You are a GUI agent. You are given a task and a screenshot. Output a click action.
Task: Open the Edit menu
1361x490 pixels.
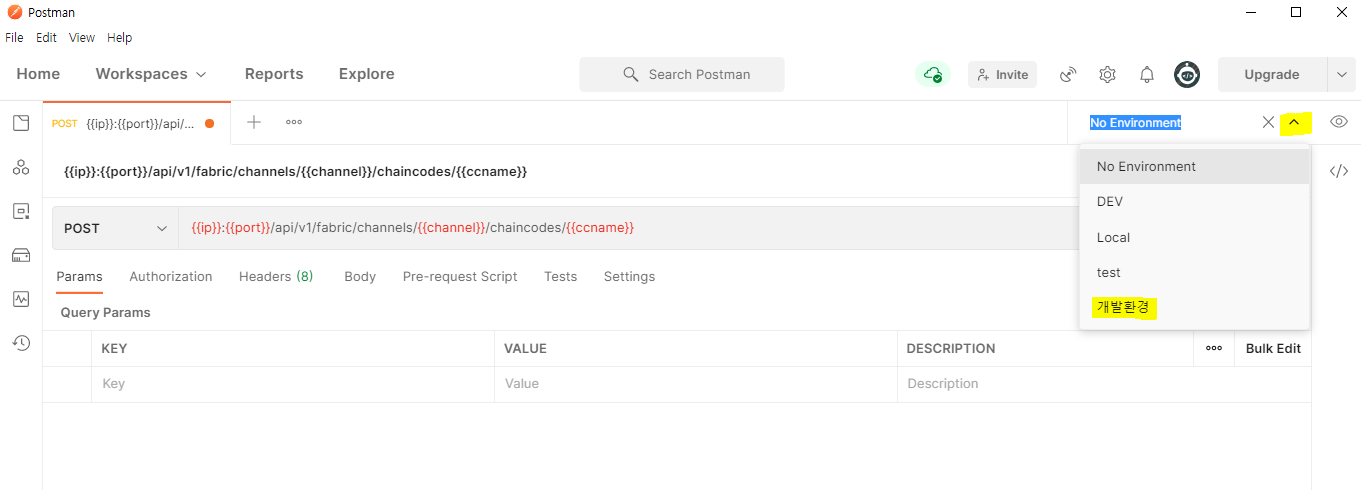[46, 37]
